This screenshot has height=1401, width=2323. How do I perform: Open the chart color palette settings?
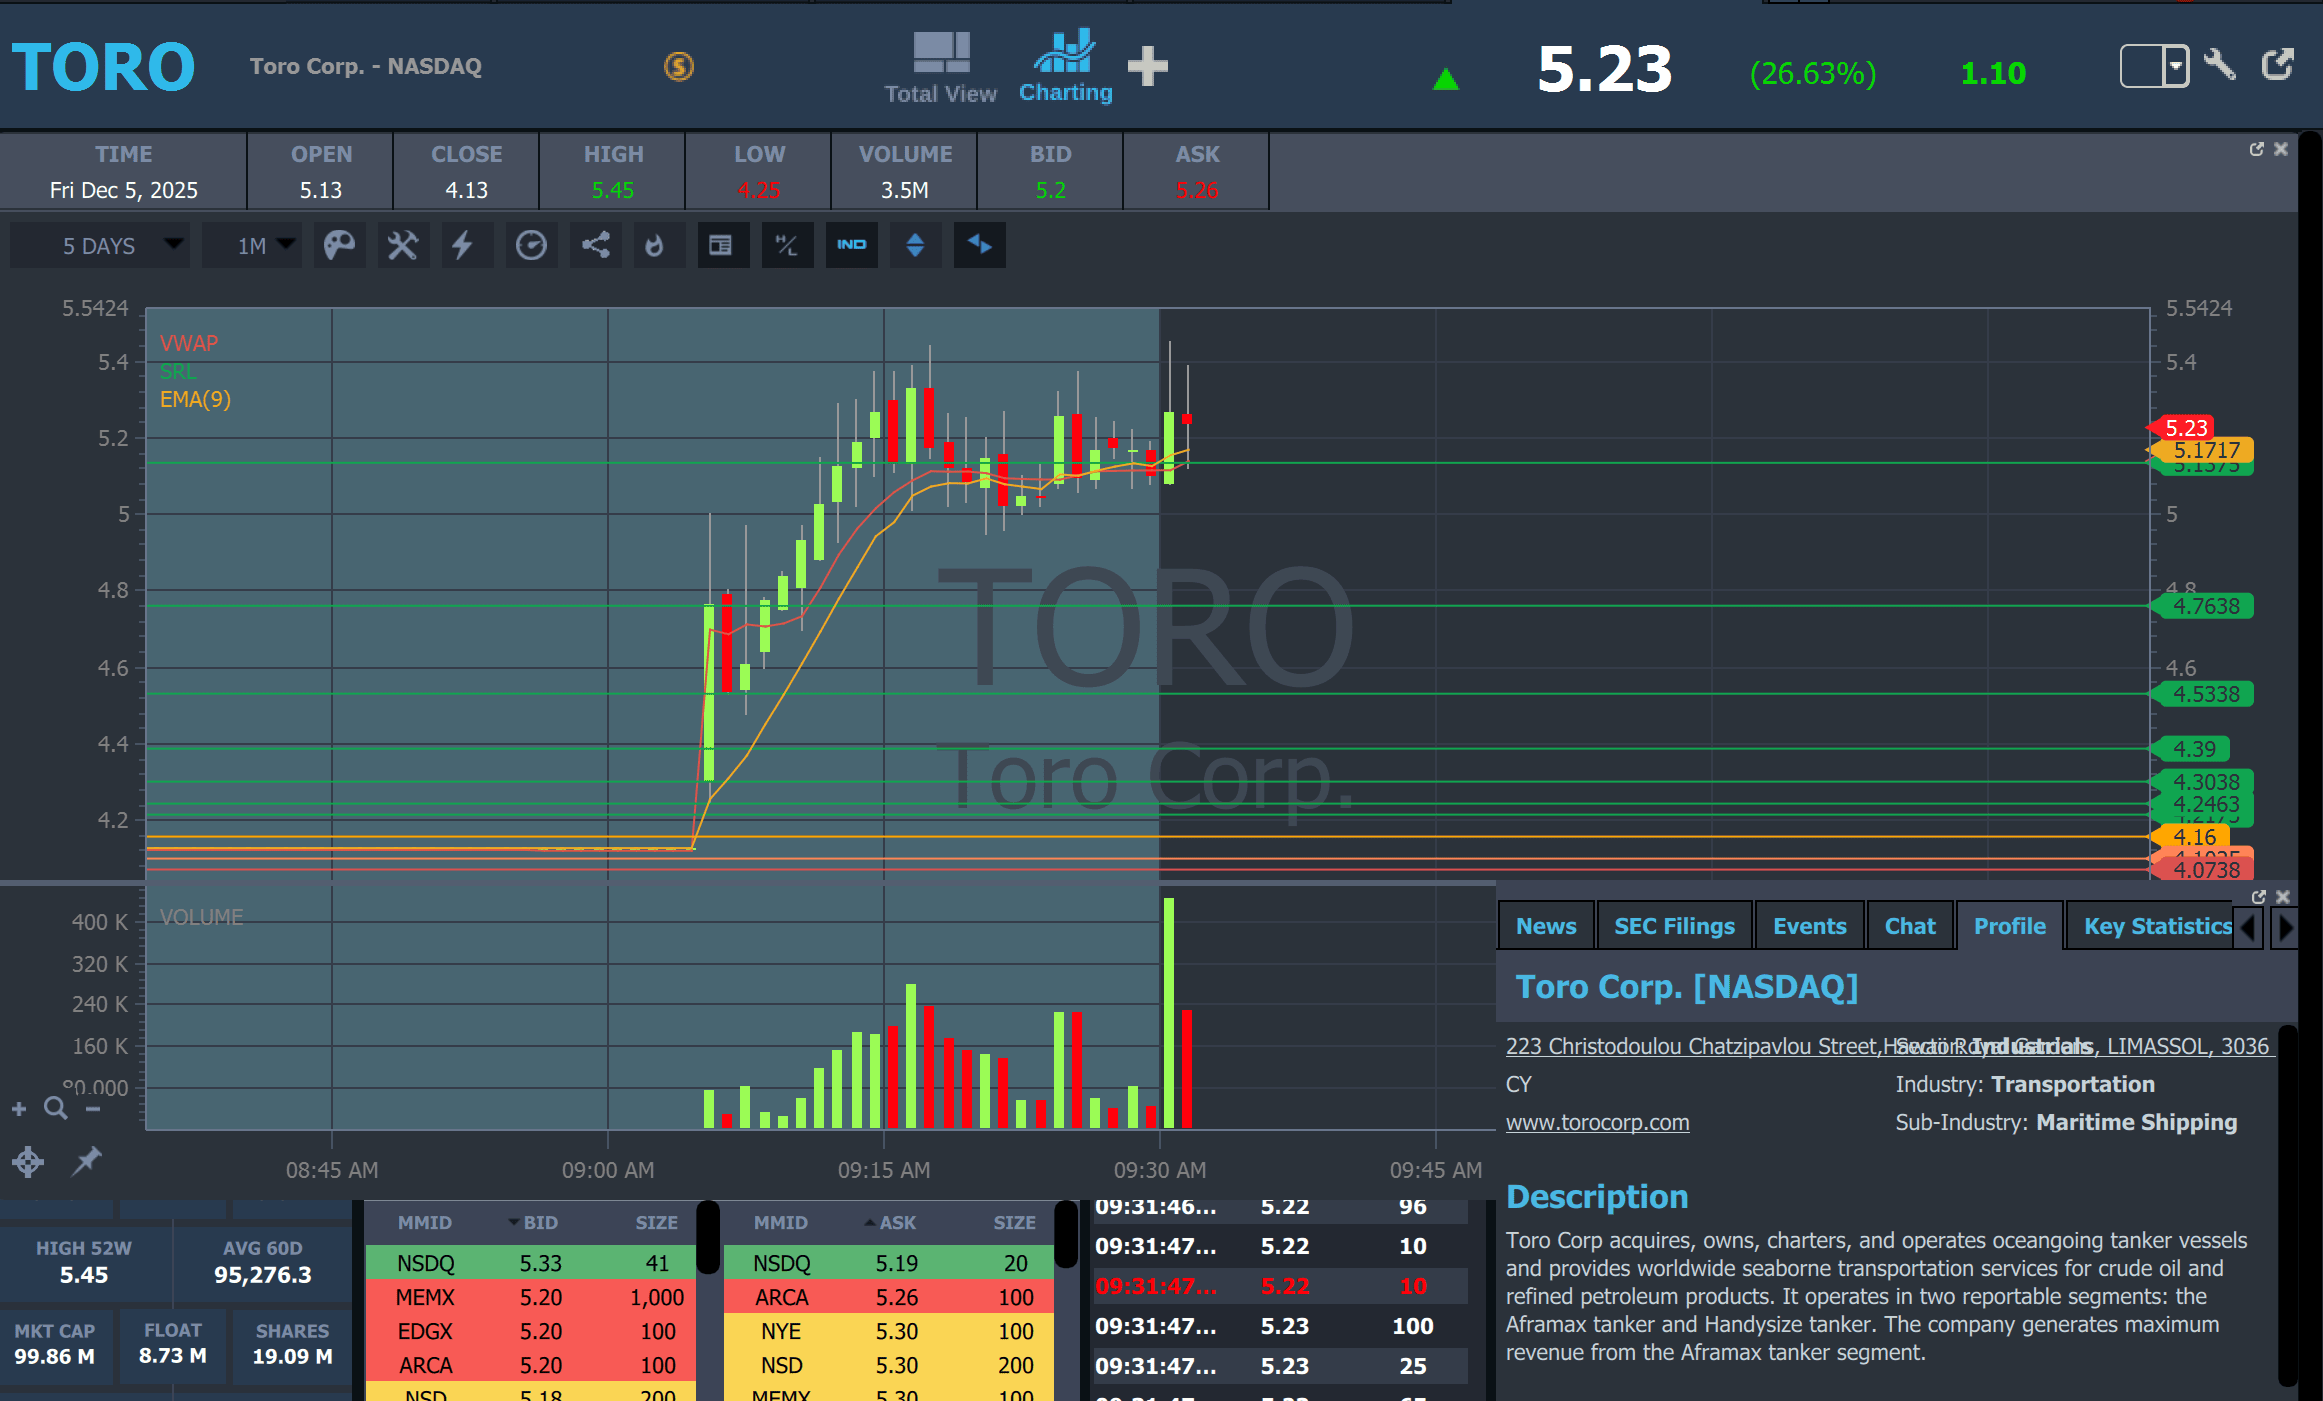tap(339, 246)
